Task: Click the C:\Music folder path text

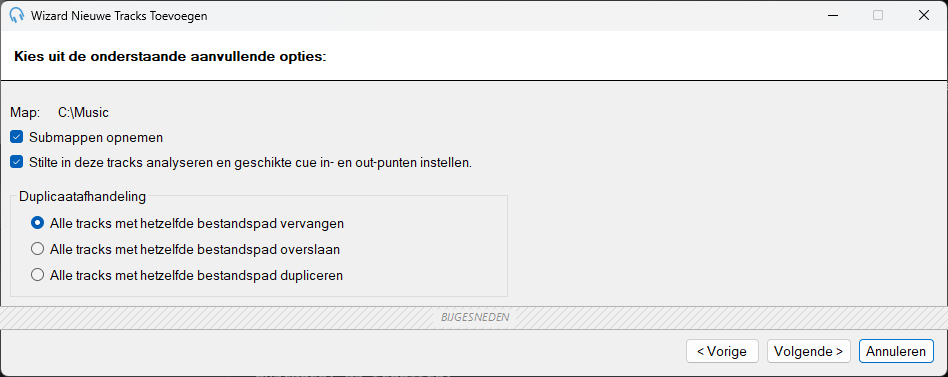Action: [x=83, y=112]
